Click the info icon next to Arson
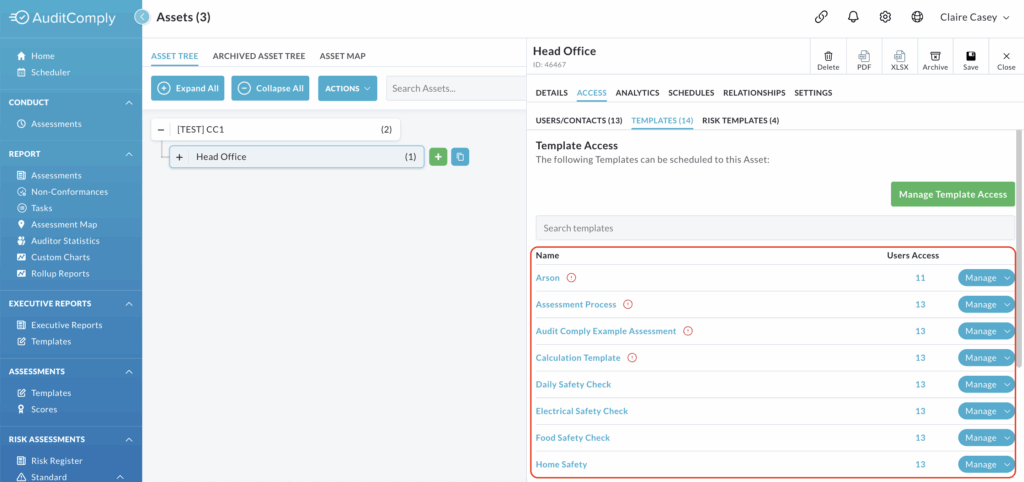Viewport: 1024px width, 482px height. (572, 278)
